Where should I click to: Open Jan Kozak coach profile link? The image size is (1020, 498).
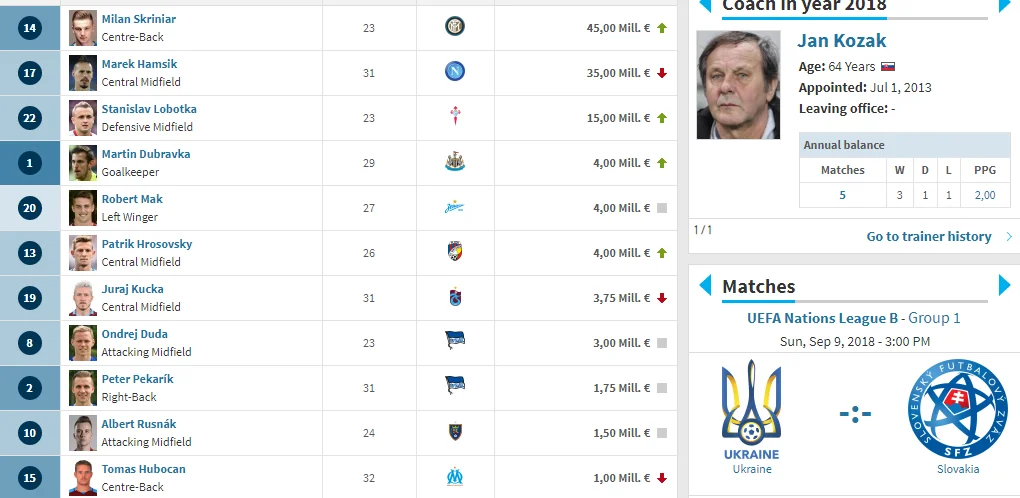click(x=841, y=41)
